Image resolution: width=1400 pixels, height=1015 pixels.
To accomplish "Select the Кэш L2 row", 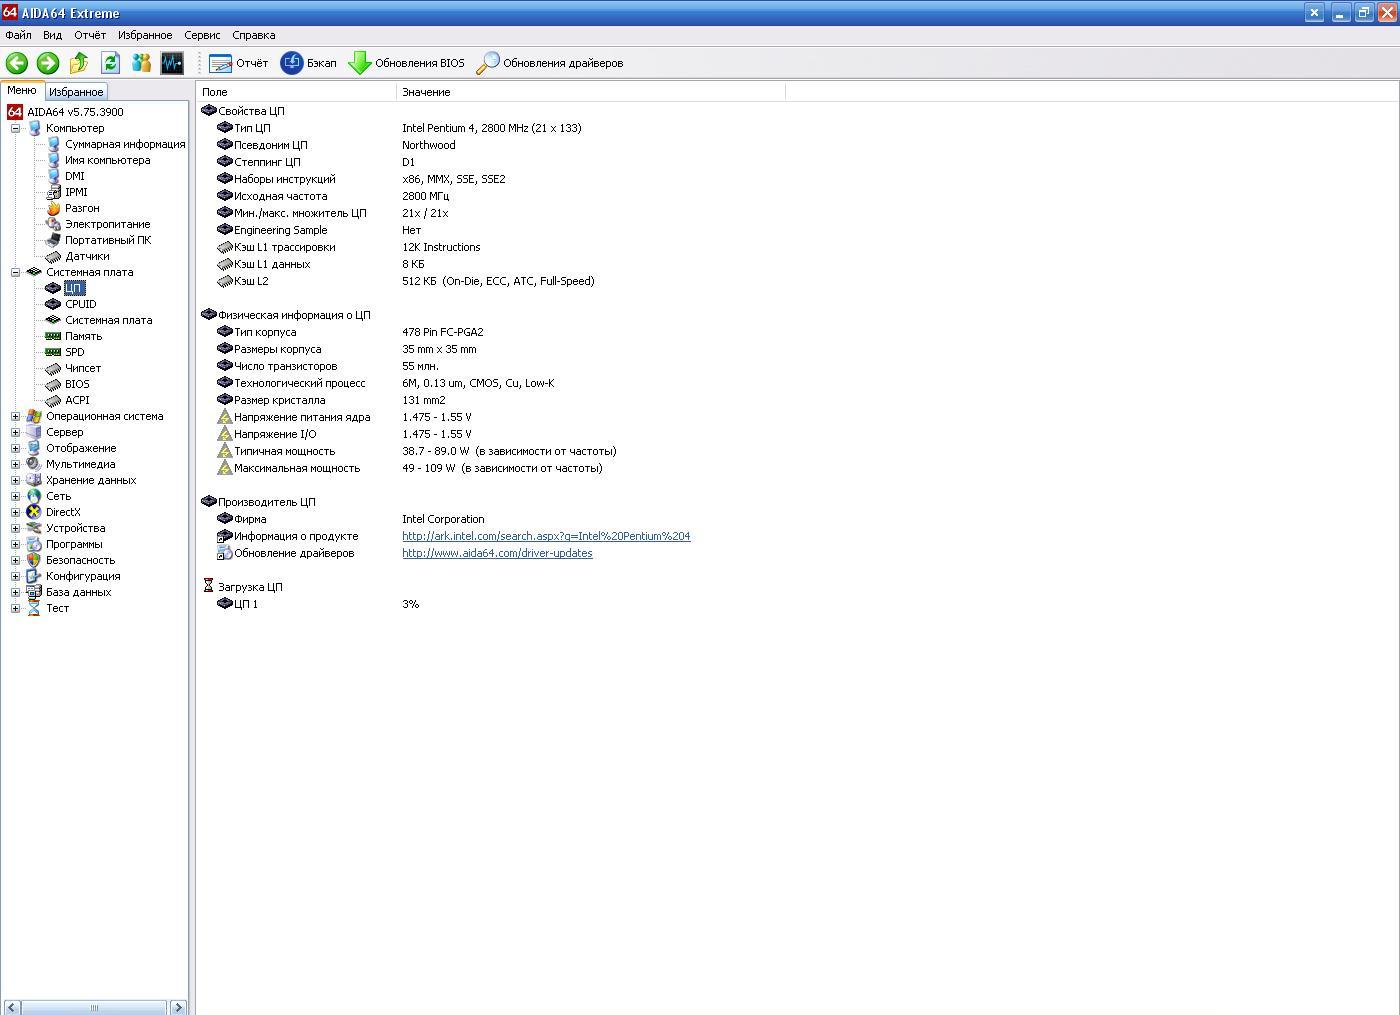I will pos(406,281).
